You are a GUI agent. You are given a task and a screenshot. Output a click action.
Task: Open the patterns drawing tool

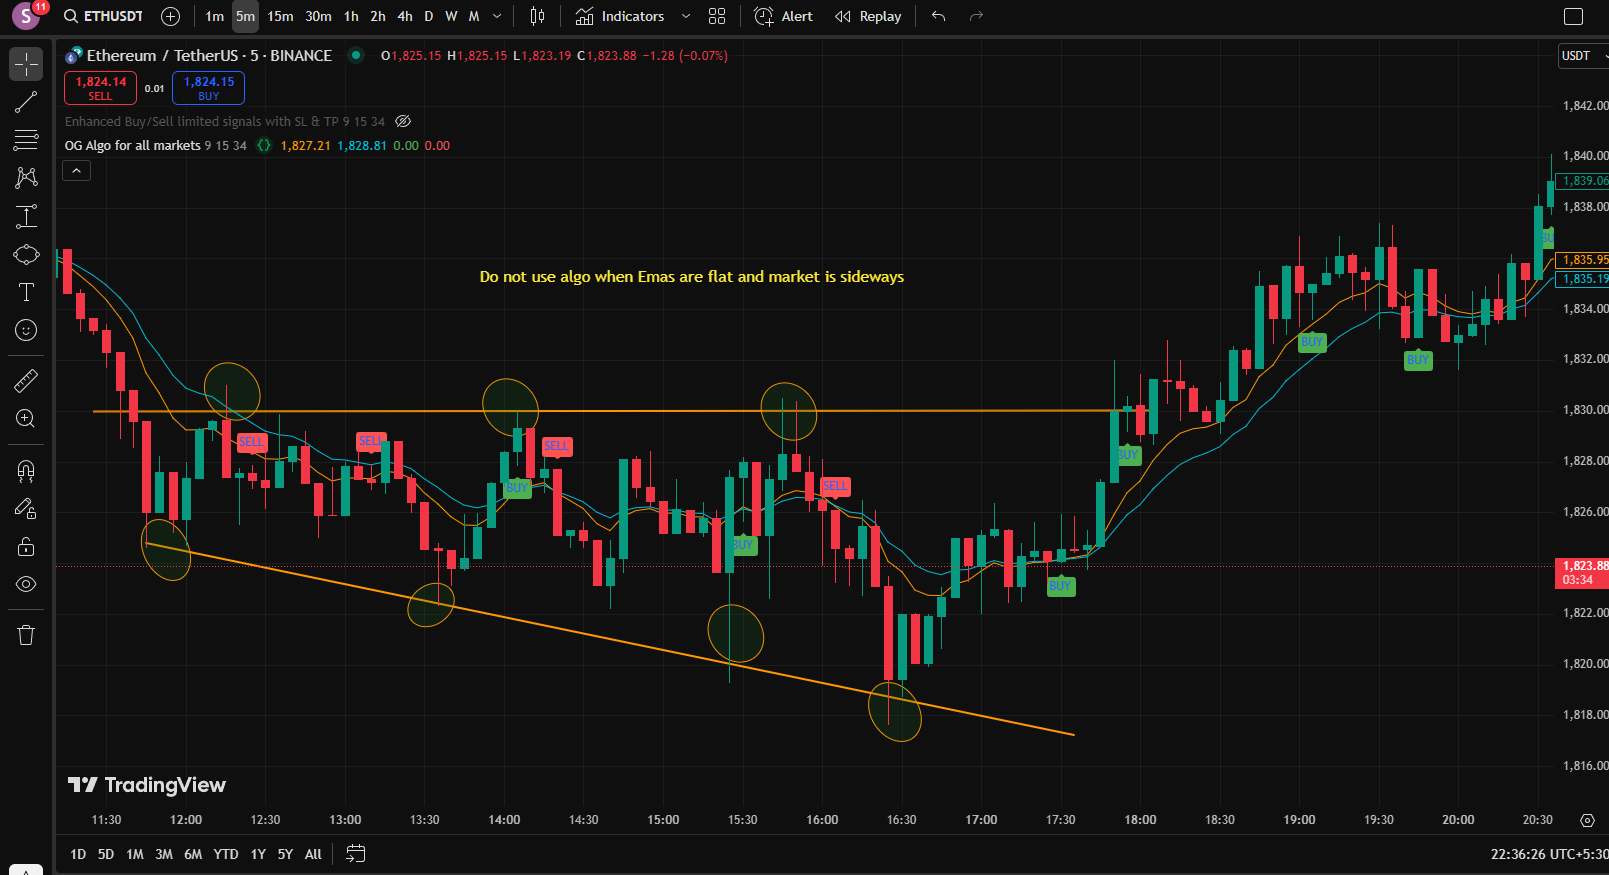click(26, 178)
